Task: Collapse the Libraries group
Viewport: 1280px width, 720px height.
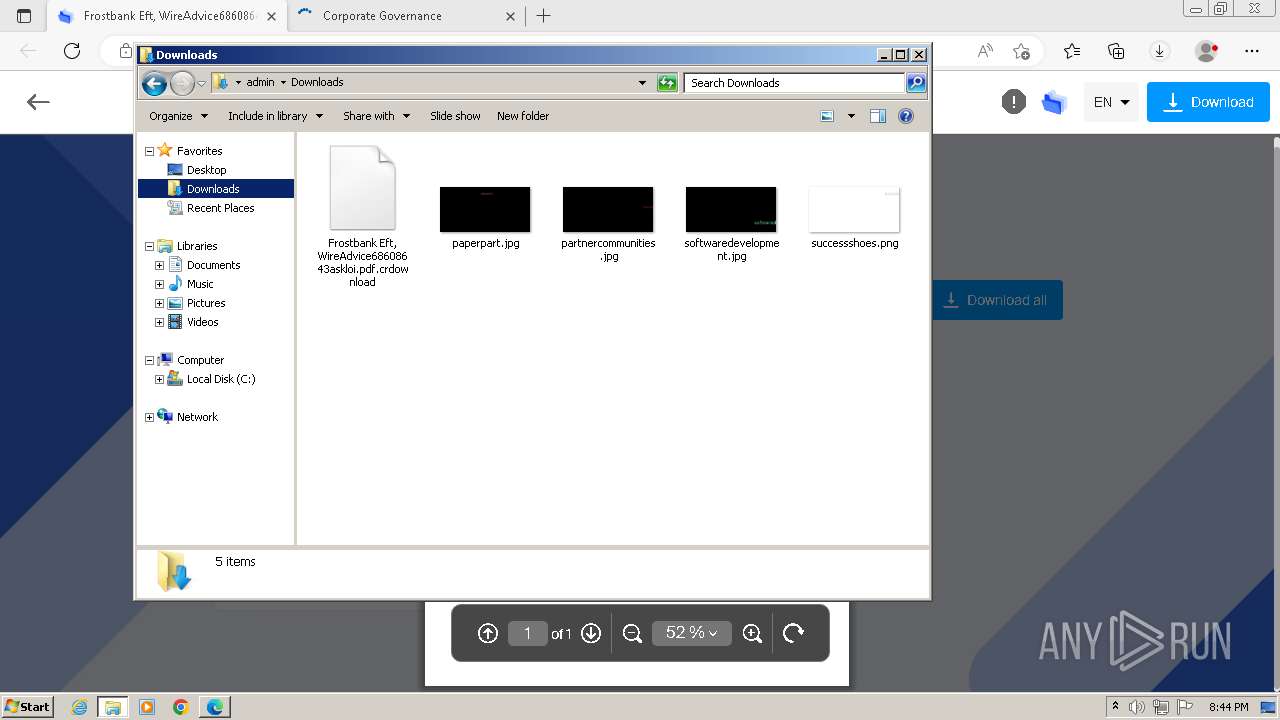Action: point(150,246)
